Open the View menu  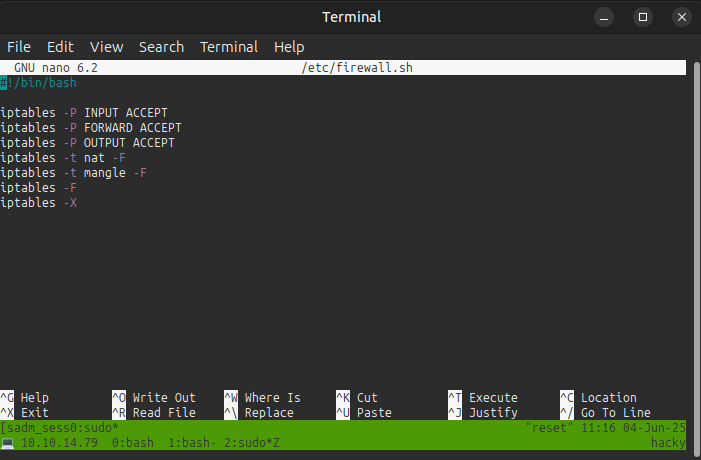point(106,47)
